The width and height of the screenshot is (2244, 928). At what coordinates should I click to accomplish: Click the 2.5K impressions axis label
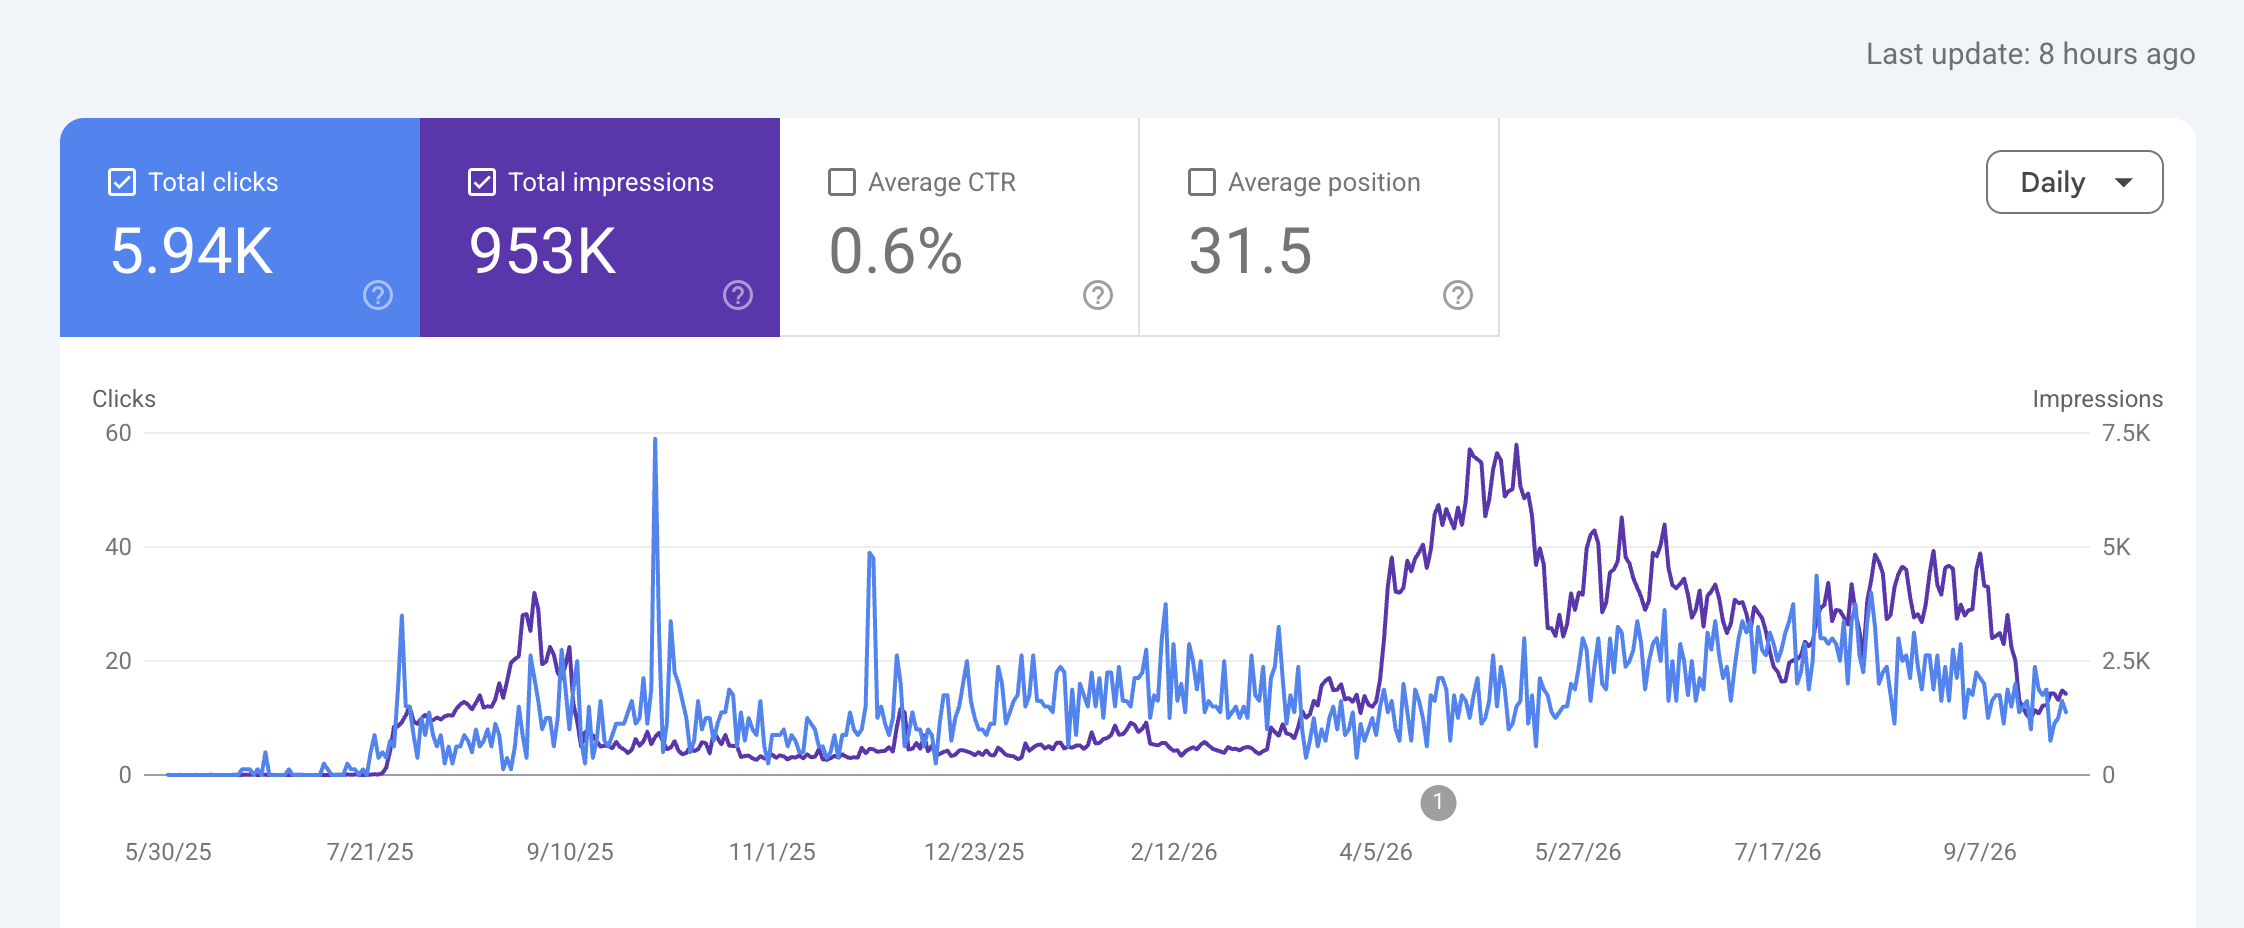[2126, 661]
